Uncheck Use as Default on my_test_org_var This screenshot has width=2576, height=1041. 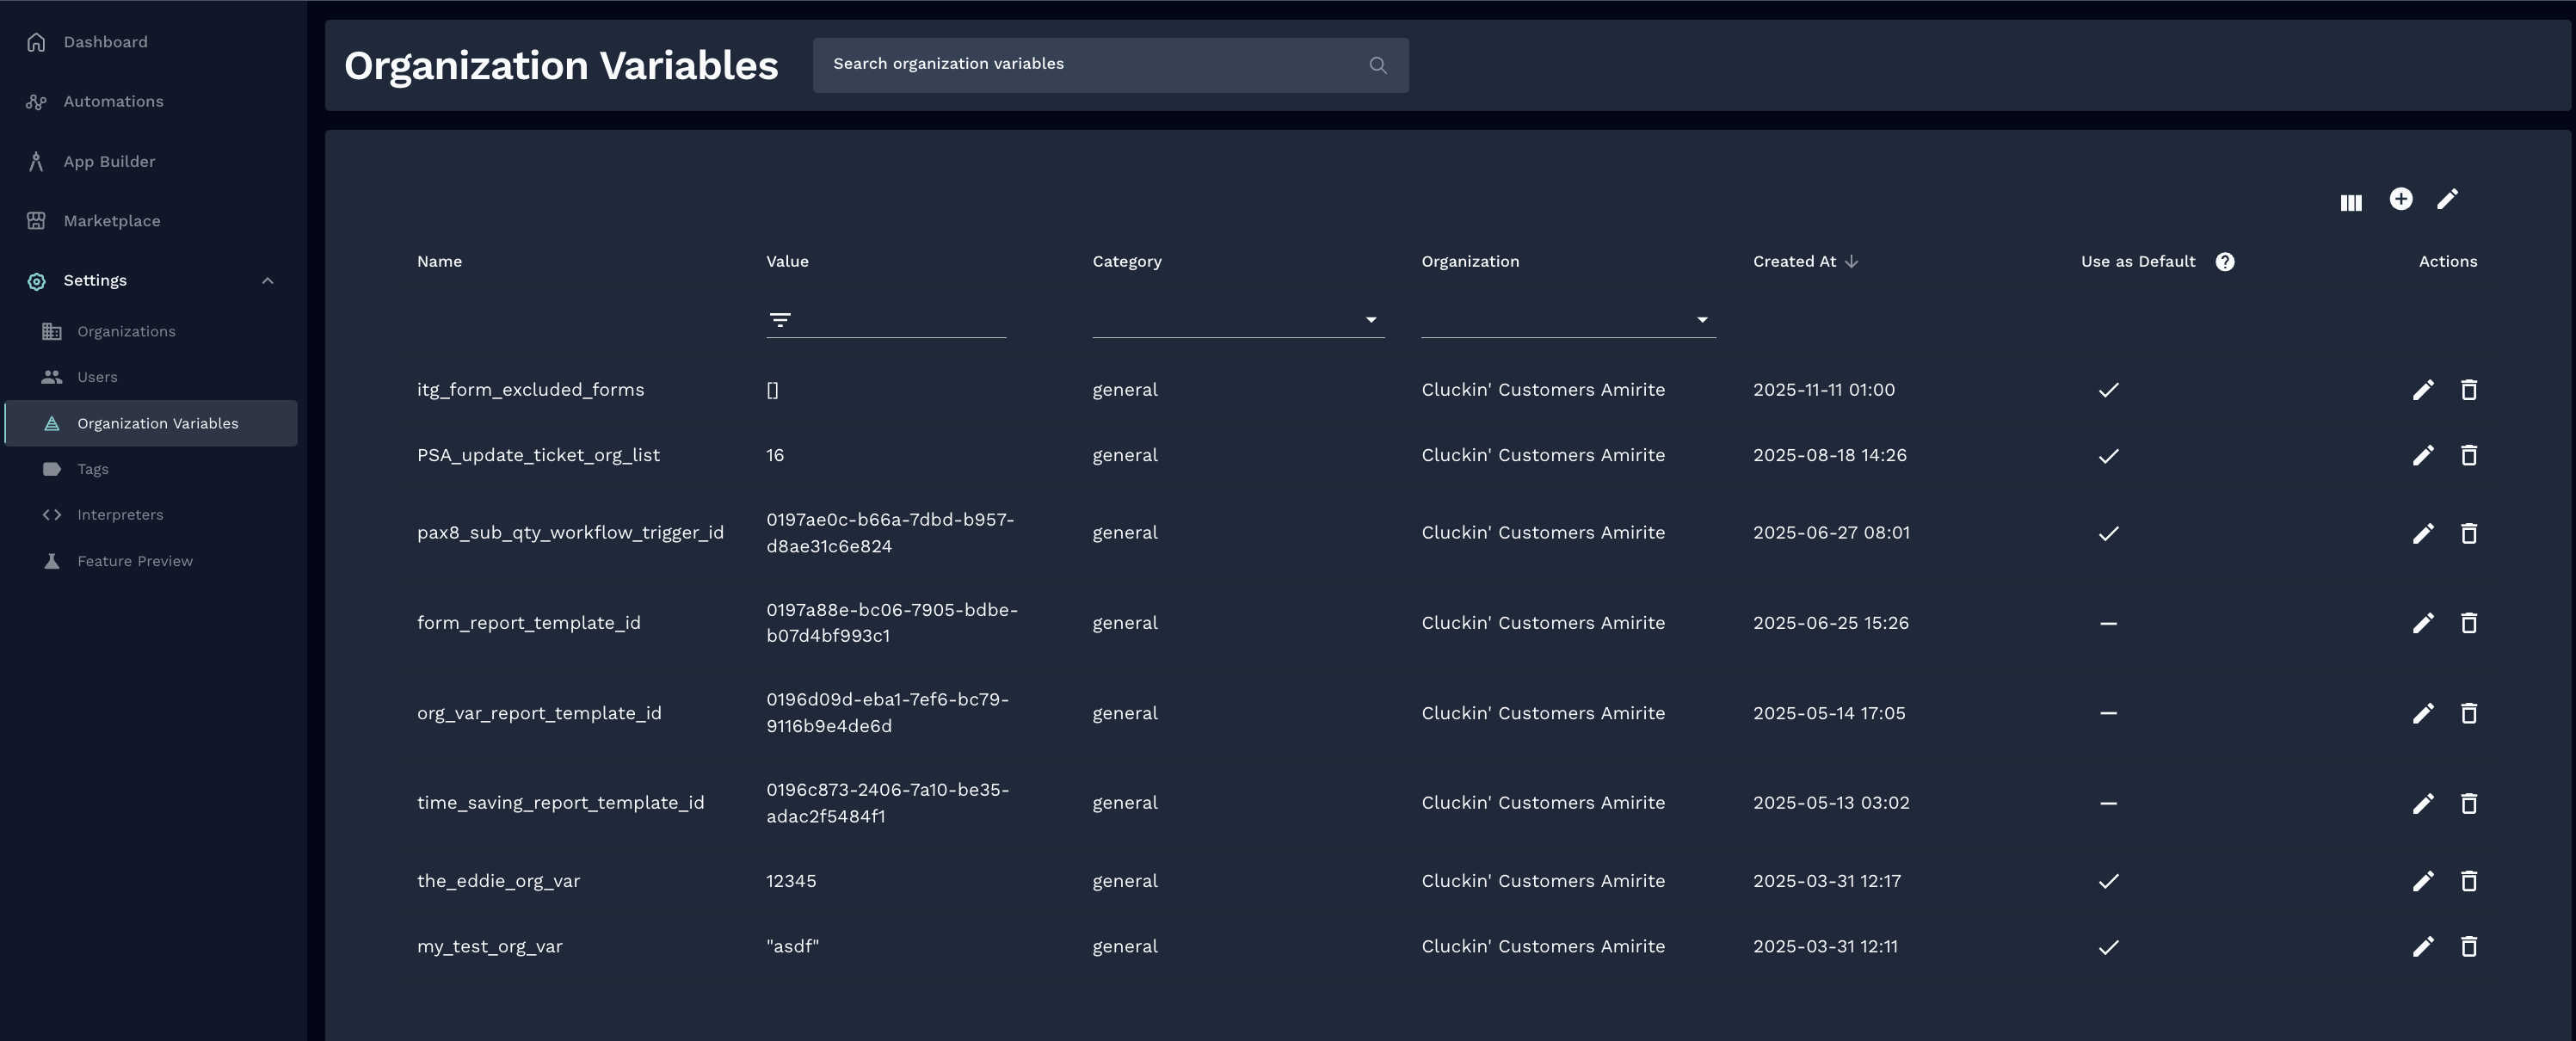(2107, 946)
